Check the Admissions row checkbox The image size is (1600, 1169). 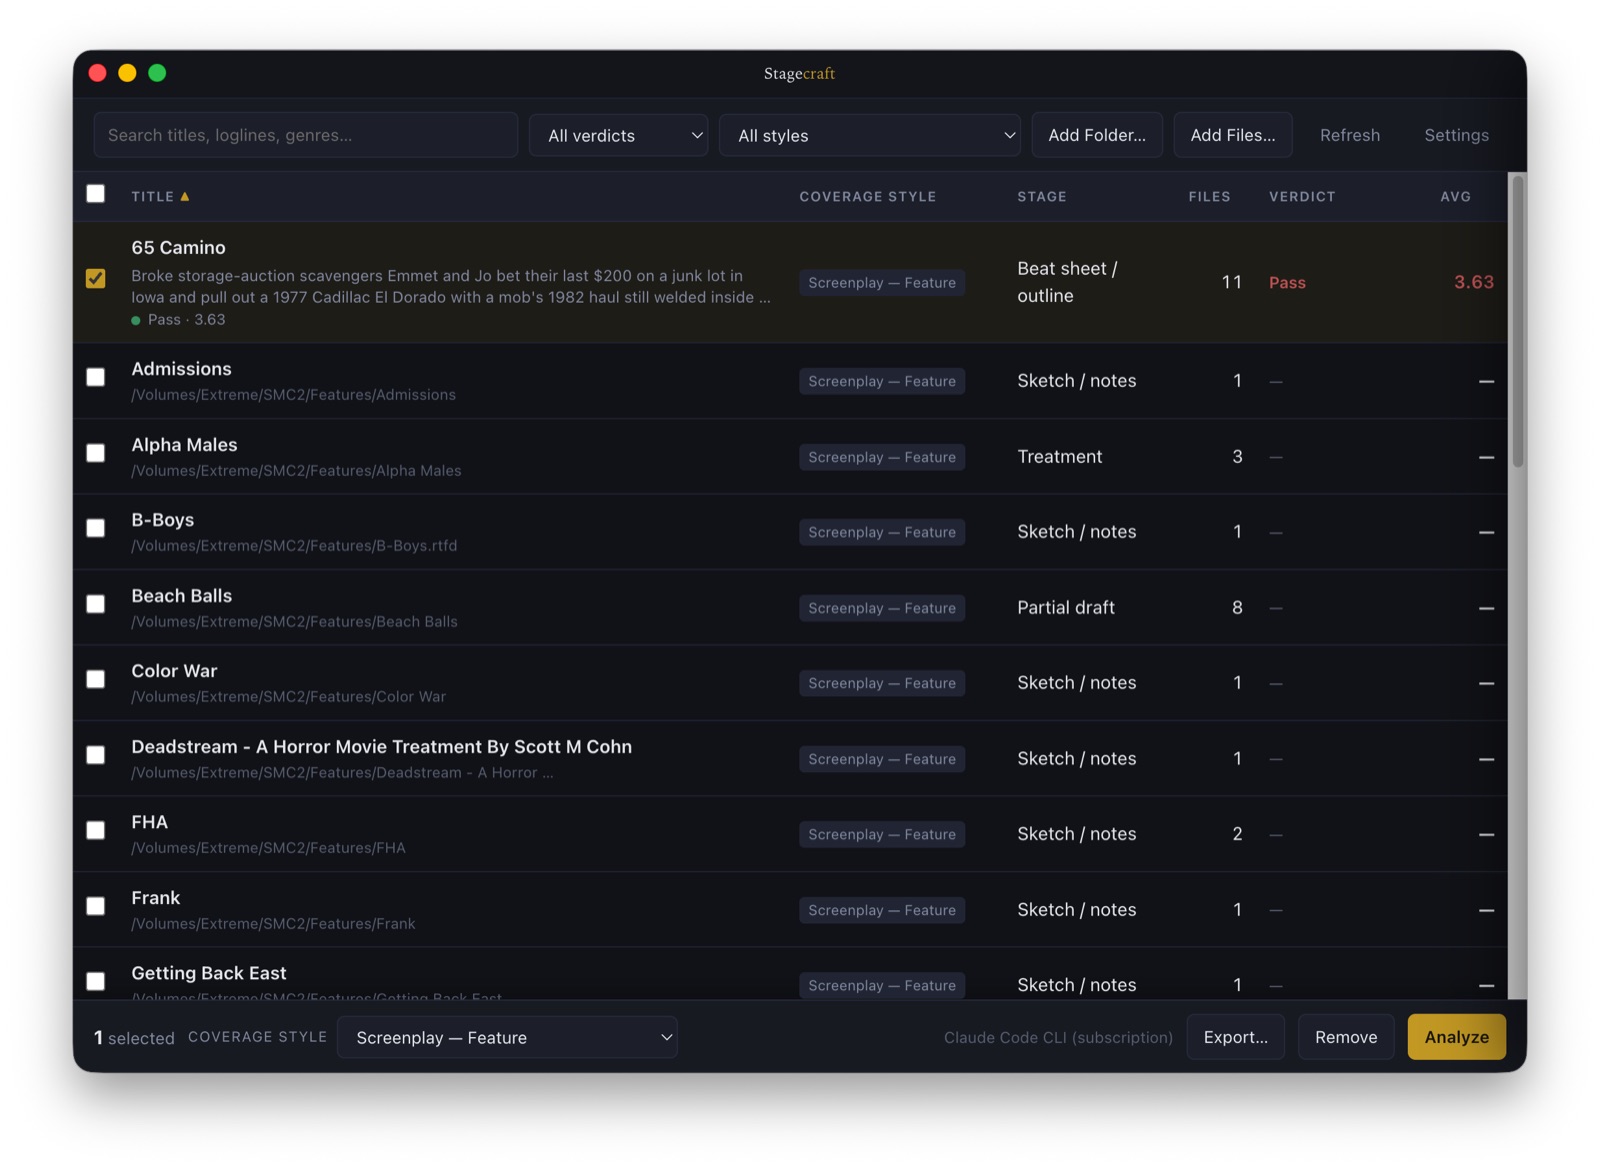(x=96, y=377)
